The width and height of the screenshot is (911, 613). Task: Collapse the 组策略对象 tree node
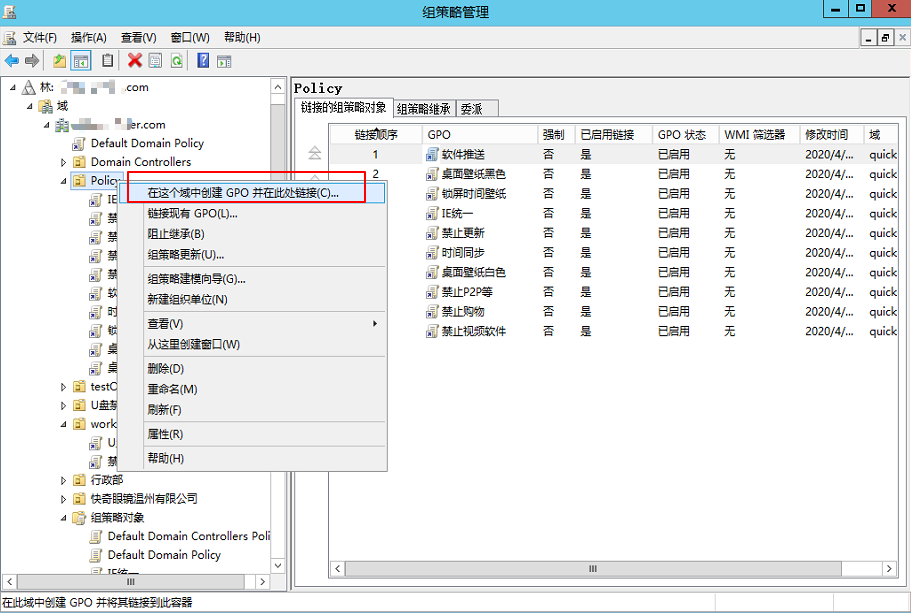pyautogui.click(x=64, y=518)
